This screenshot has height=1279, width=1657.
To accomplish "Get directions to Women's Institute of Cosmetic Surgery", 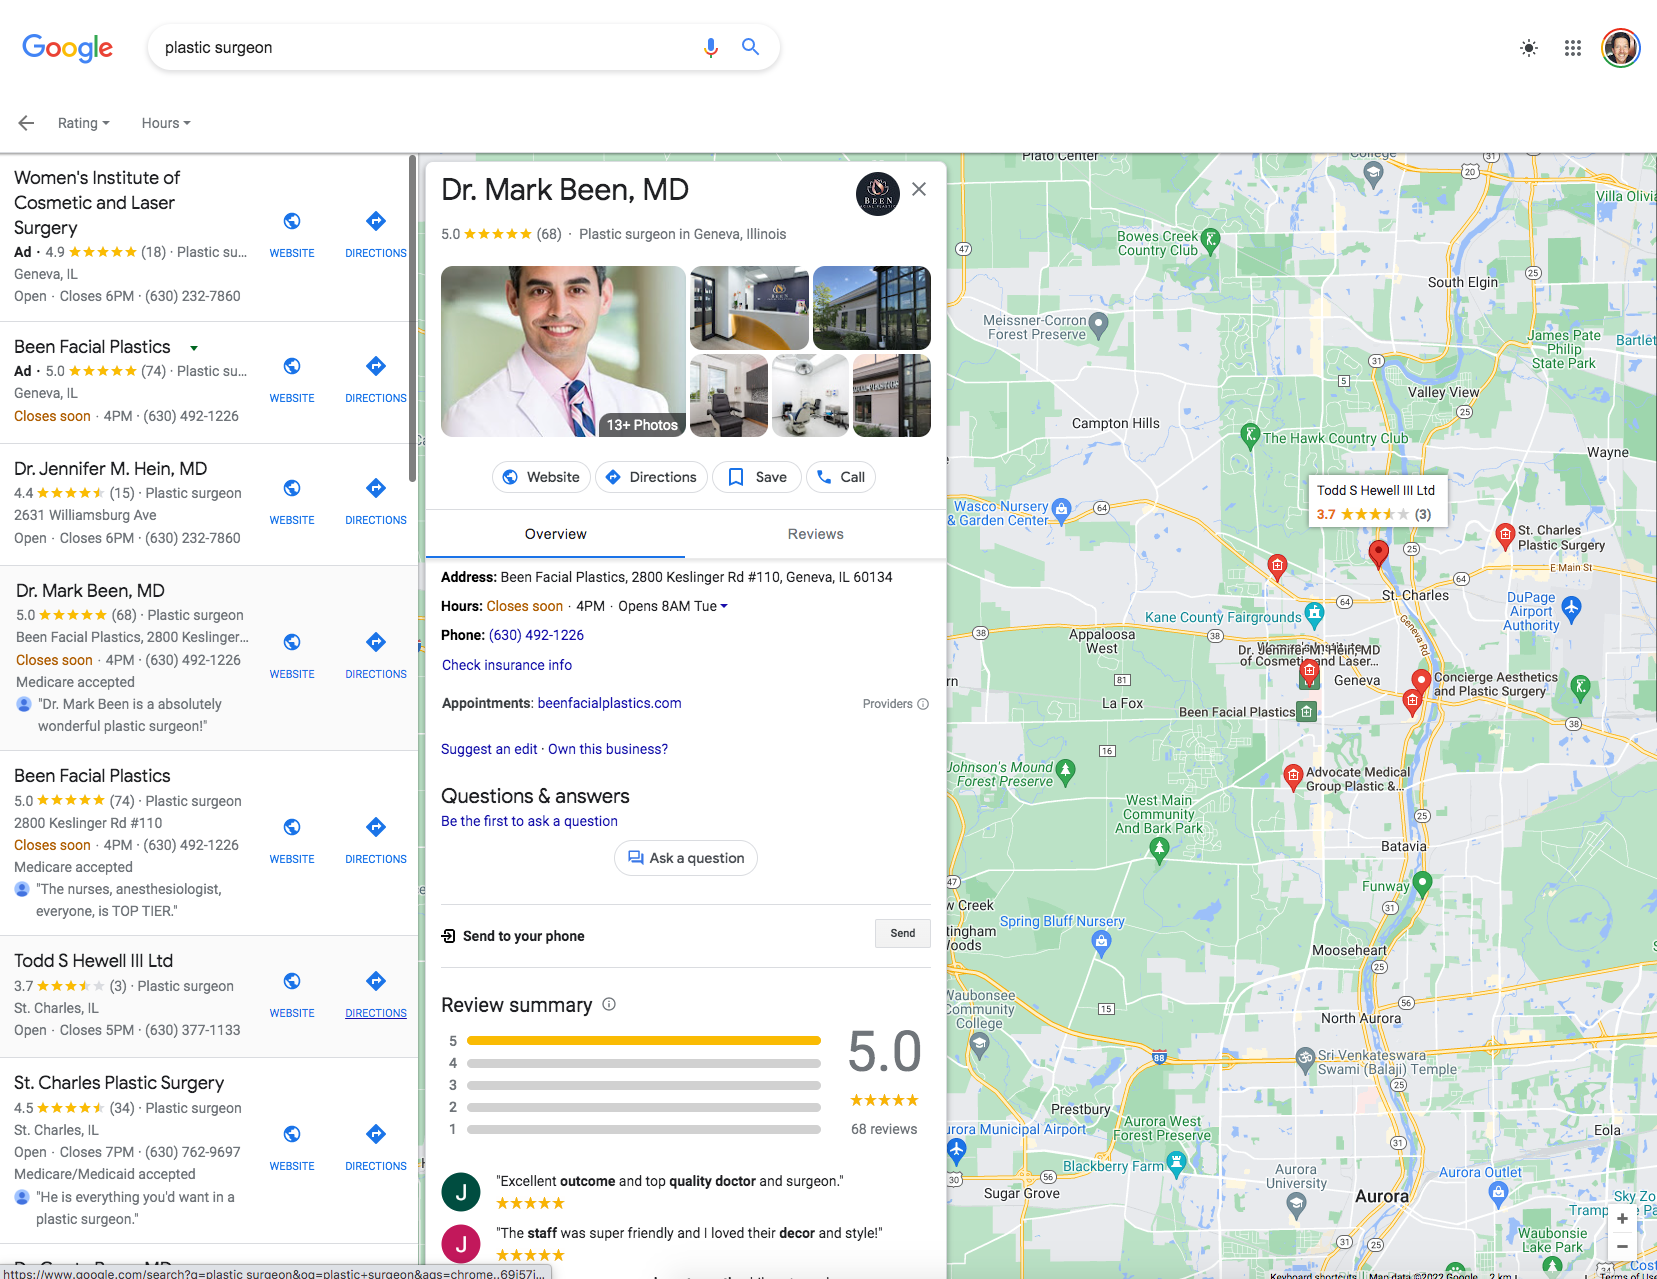I will click(376, 234).
